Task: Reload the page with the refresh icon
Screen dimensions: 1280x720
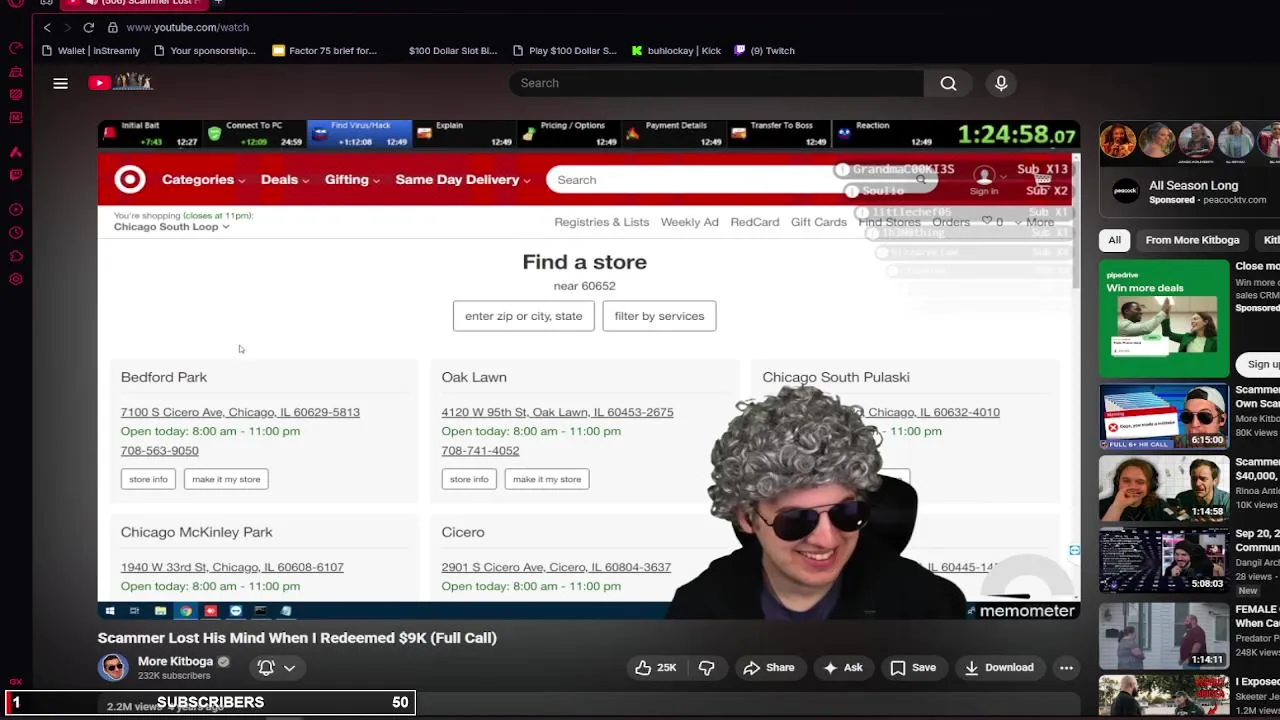Action: (89, 27)
